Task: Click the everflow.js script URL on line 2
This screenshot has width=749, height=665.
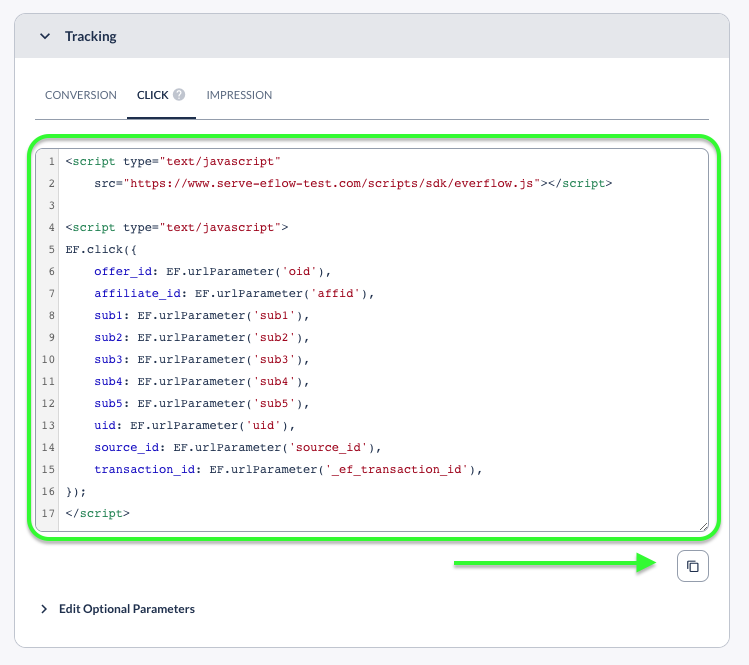Action: coord(332,183)
